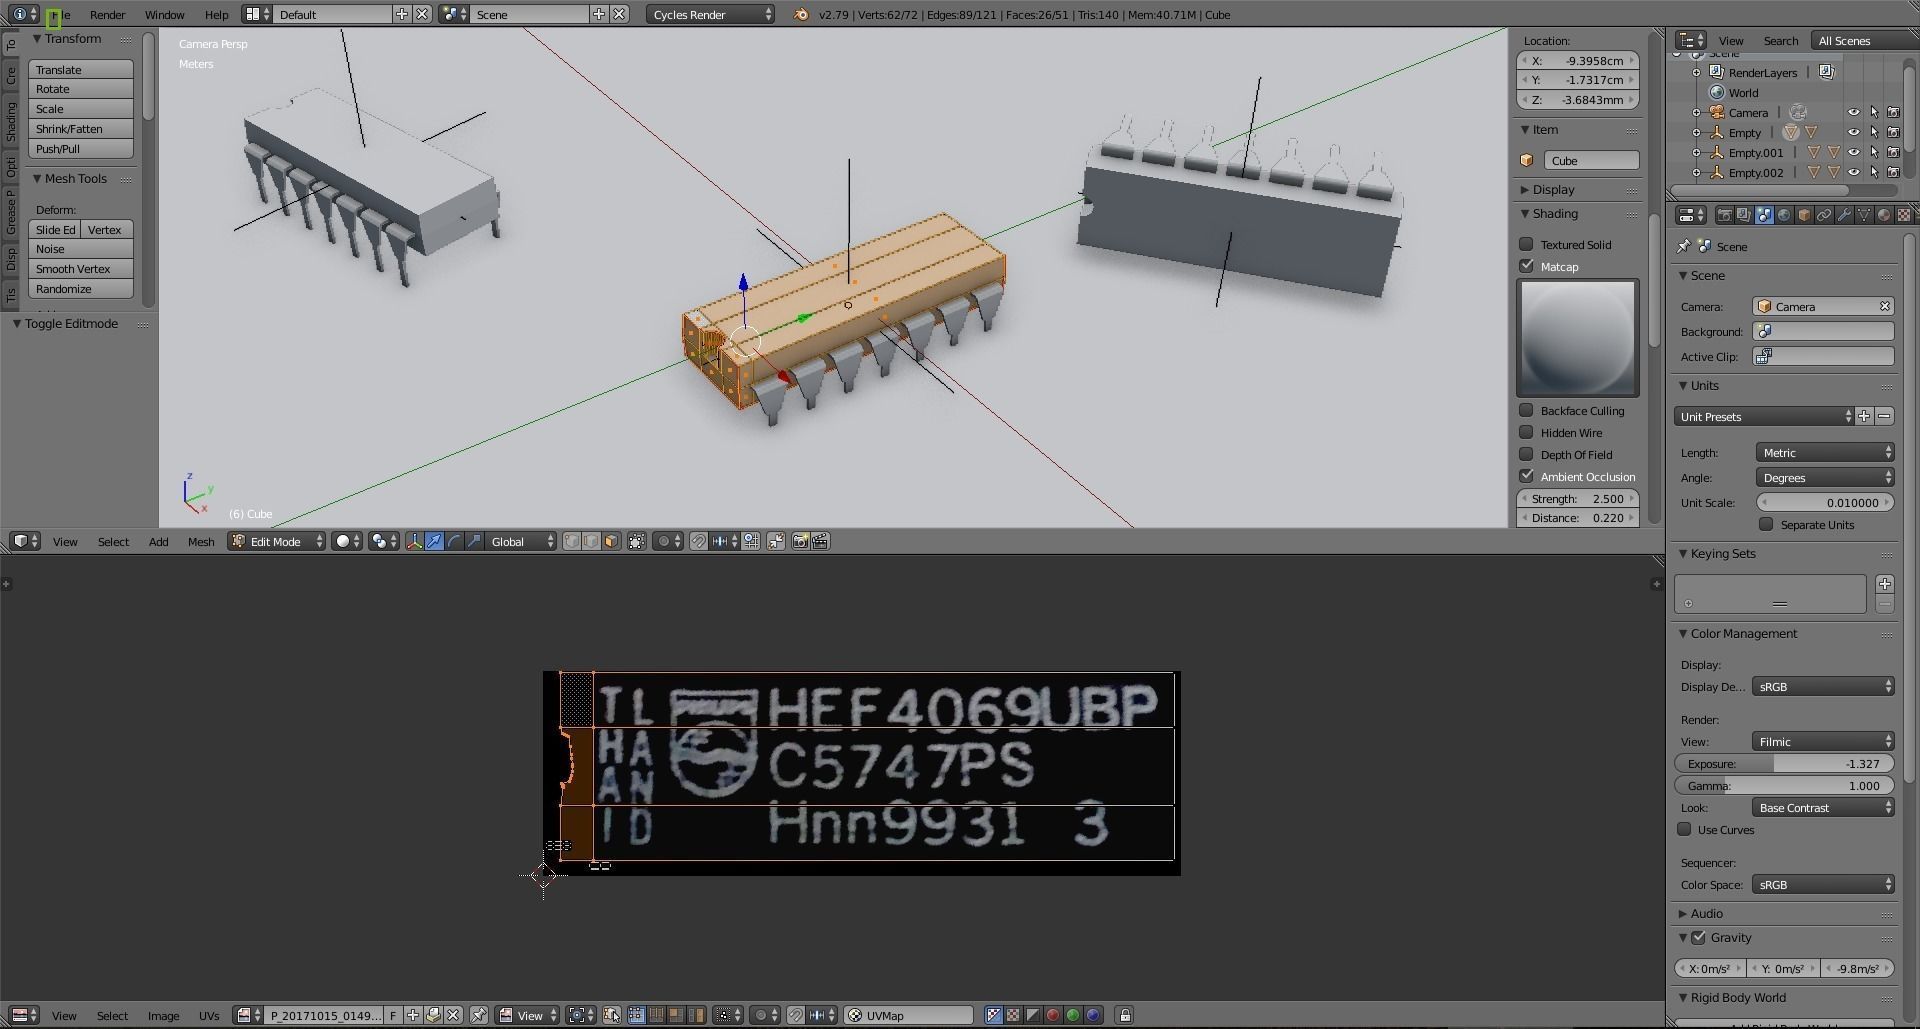Open the Render properties tab
The height and width of the screenshot is (1029, 1920).
click(x=1725, y=215)
